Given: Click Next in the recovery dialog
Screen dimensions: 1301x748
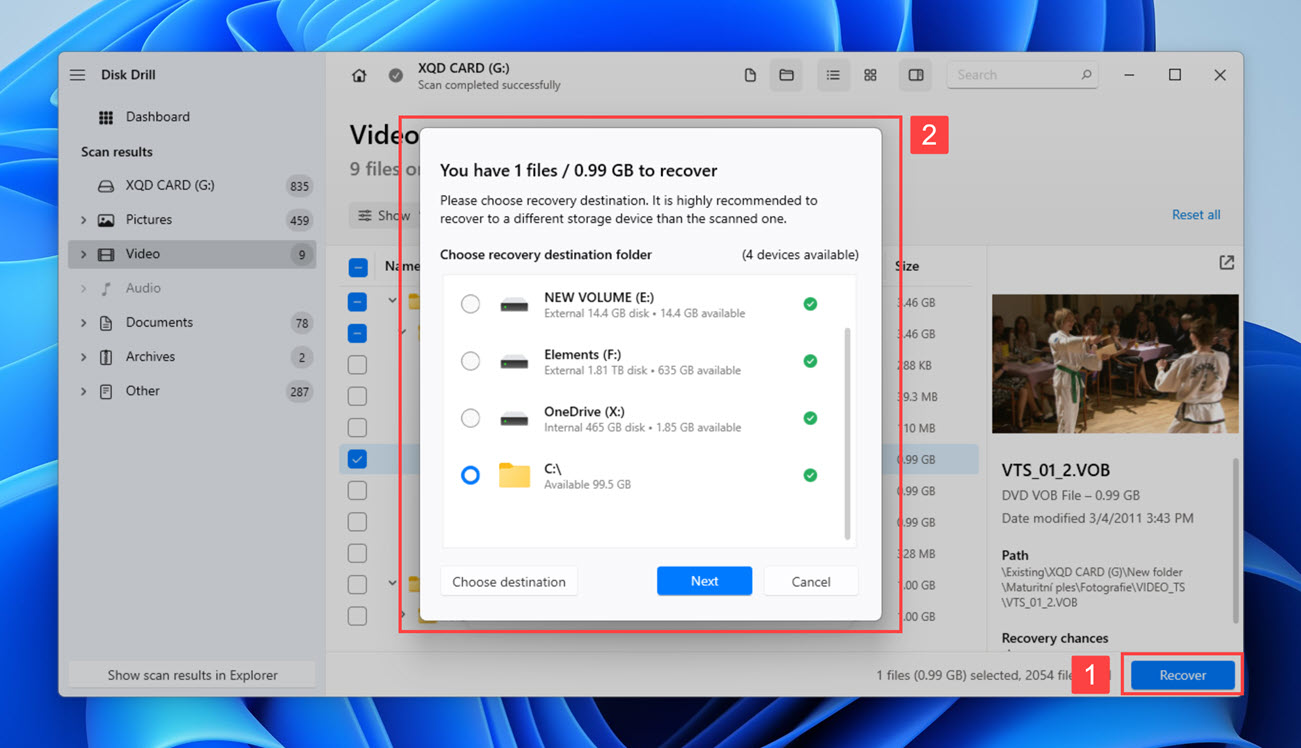Looking at the screenshot, I should [704, 581].
